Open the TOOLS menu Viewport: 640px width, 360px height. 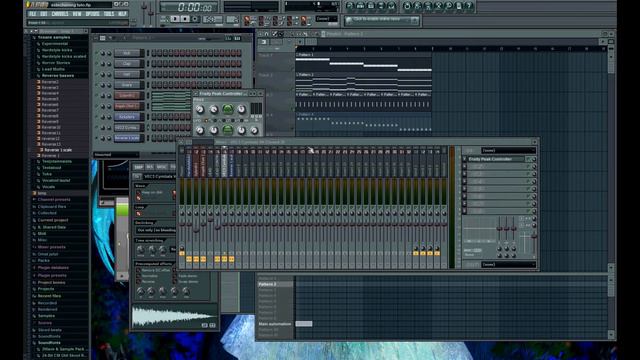point(109,14)
